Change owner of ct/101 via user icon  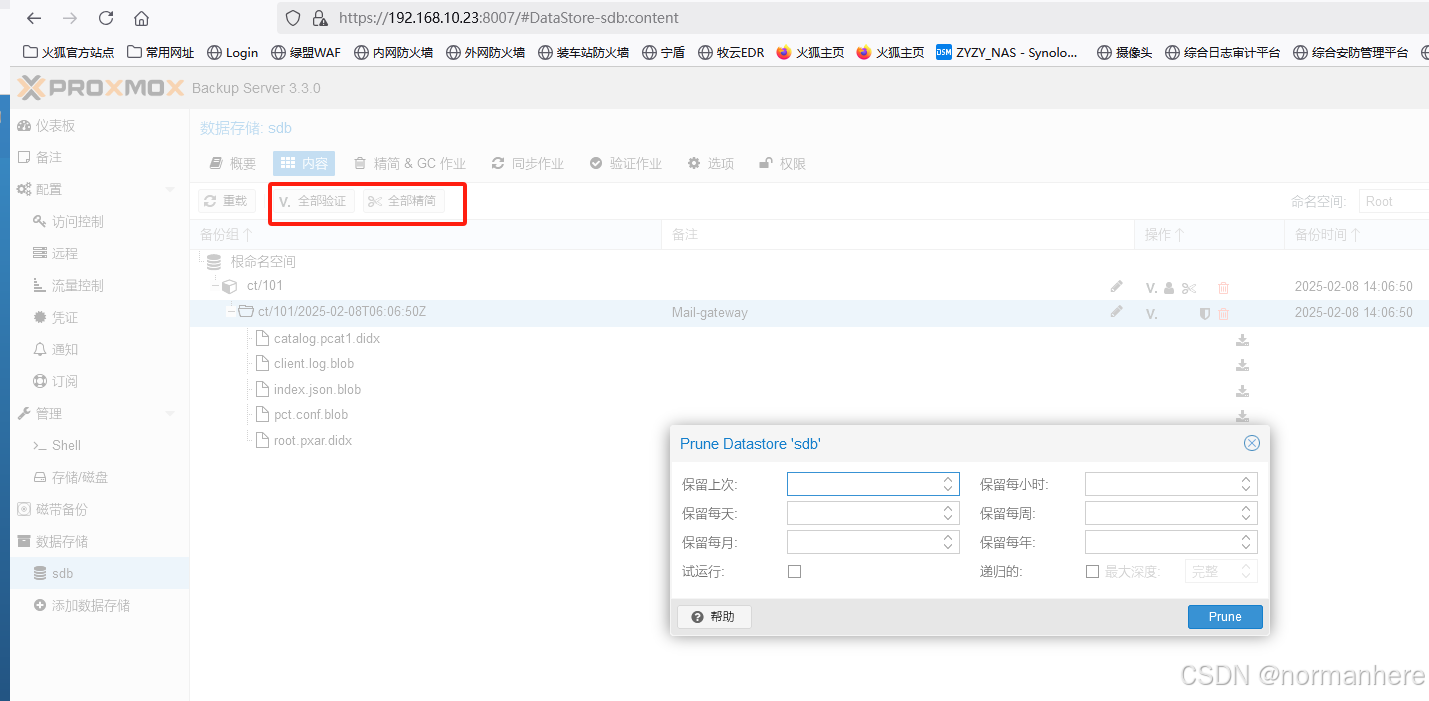1169,288
